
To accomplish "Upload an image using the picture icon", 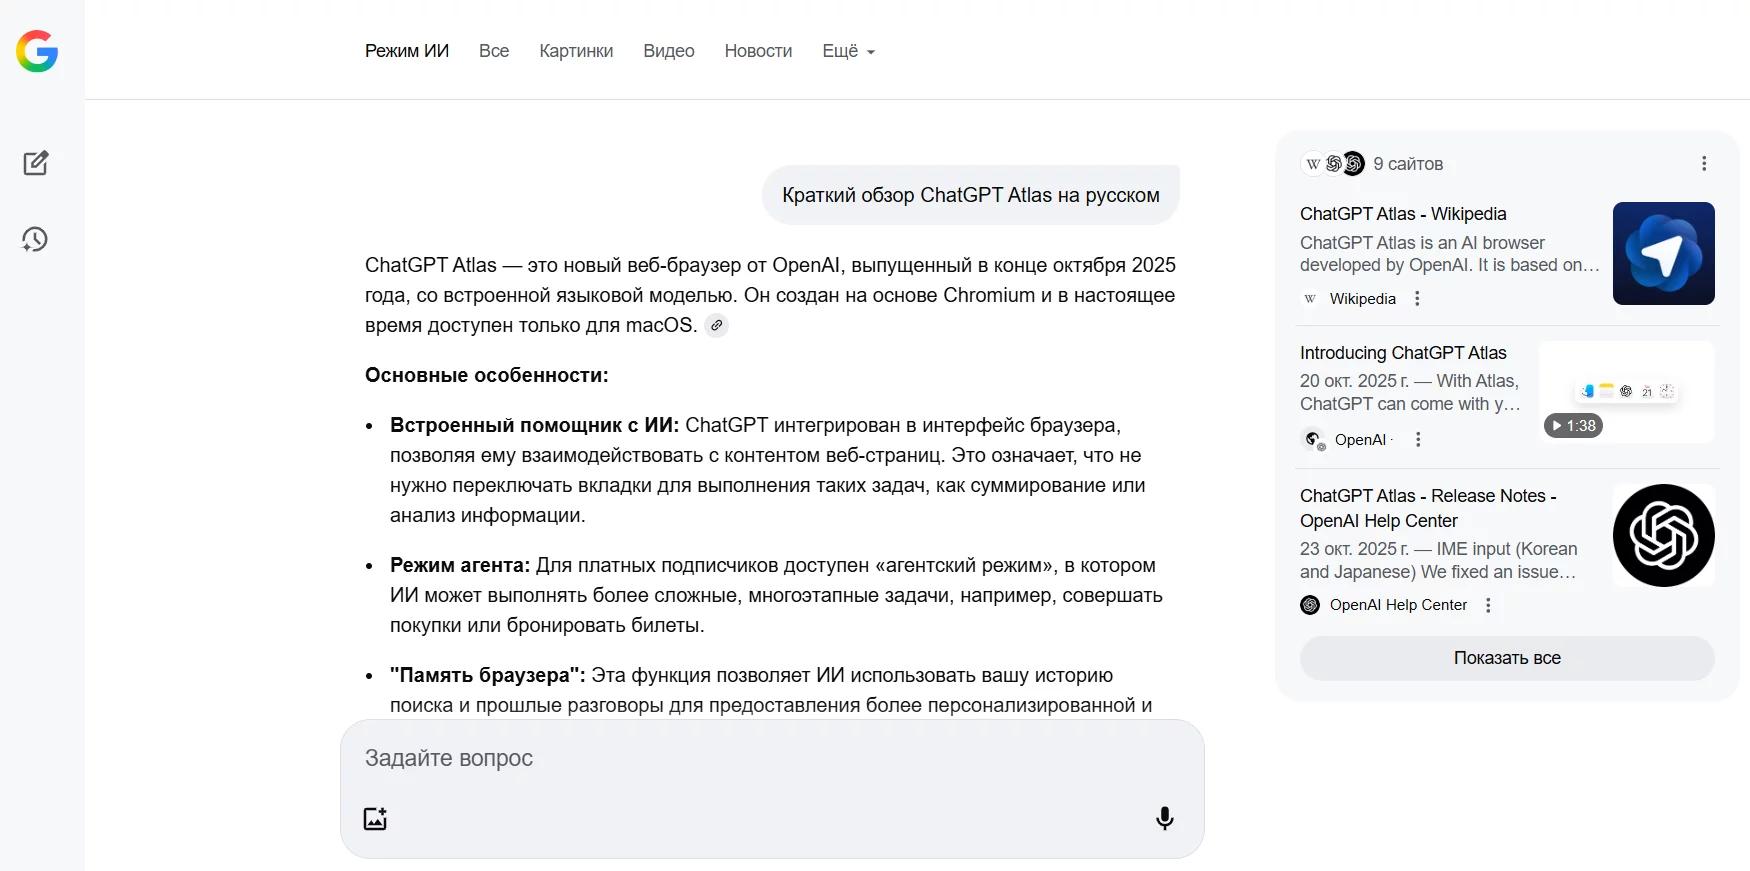I will (x=375, y=818).
